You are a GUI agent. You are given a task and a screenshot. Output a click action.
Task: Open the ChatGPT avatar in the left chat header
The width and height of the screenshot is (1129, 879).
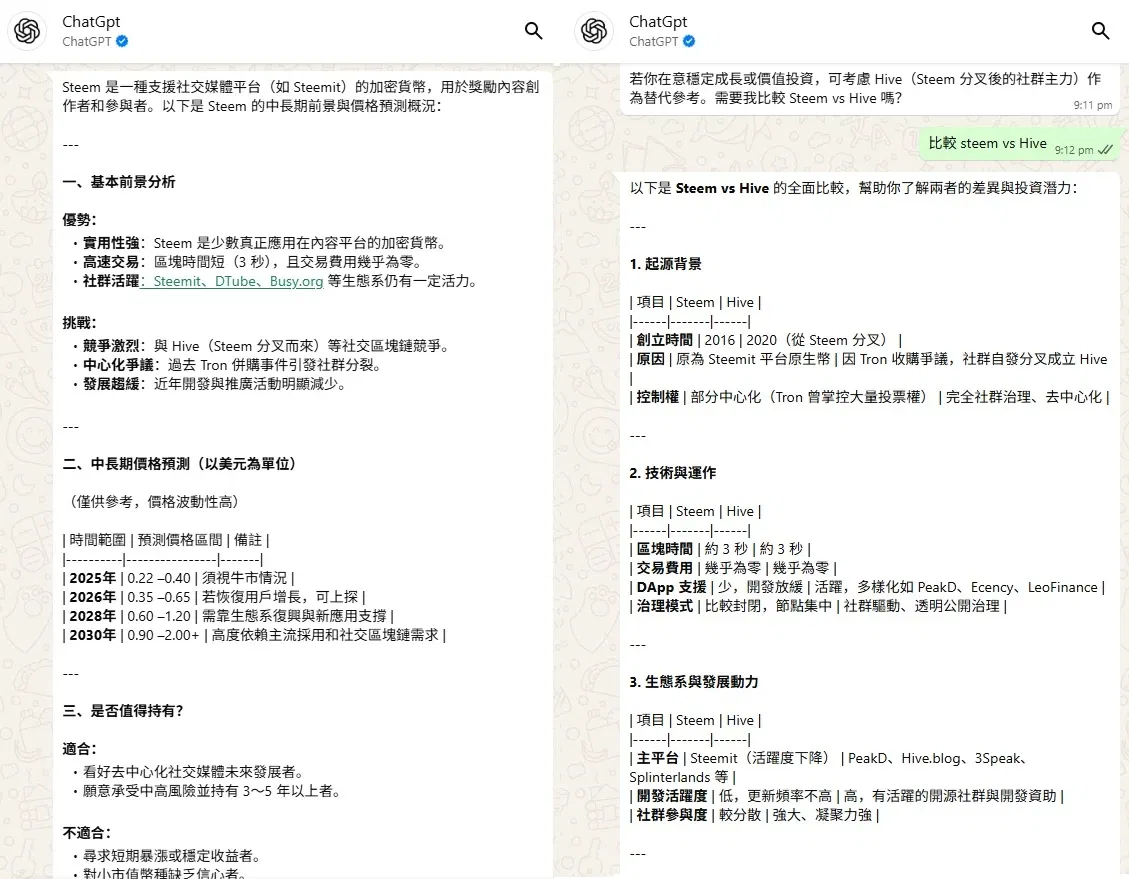pyautogui.click(x=27, y=31)
